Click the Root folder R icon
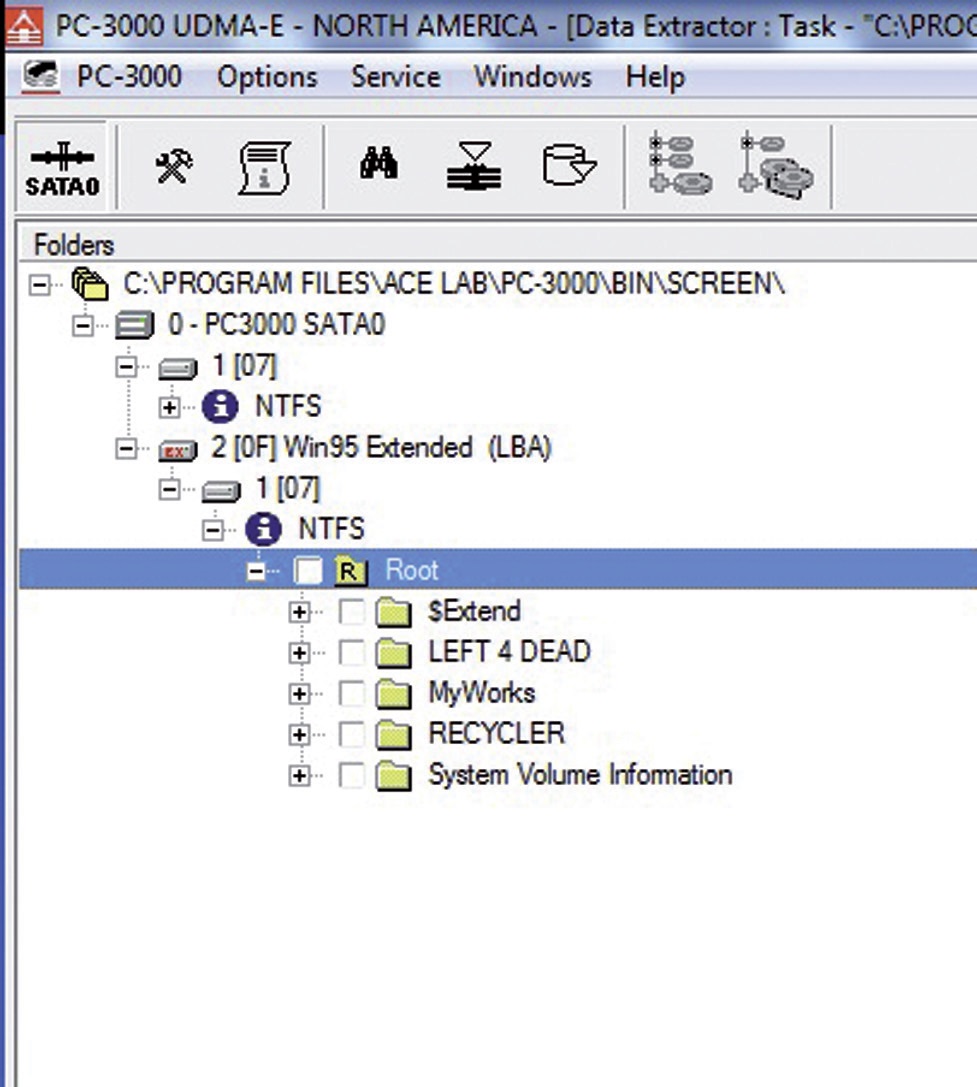This screenshot has width=977, height=1087. (351, 571)
